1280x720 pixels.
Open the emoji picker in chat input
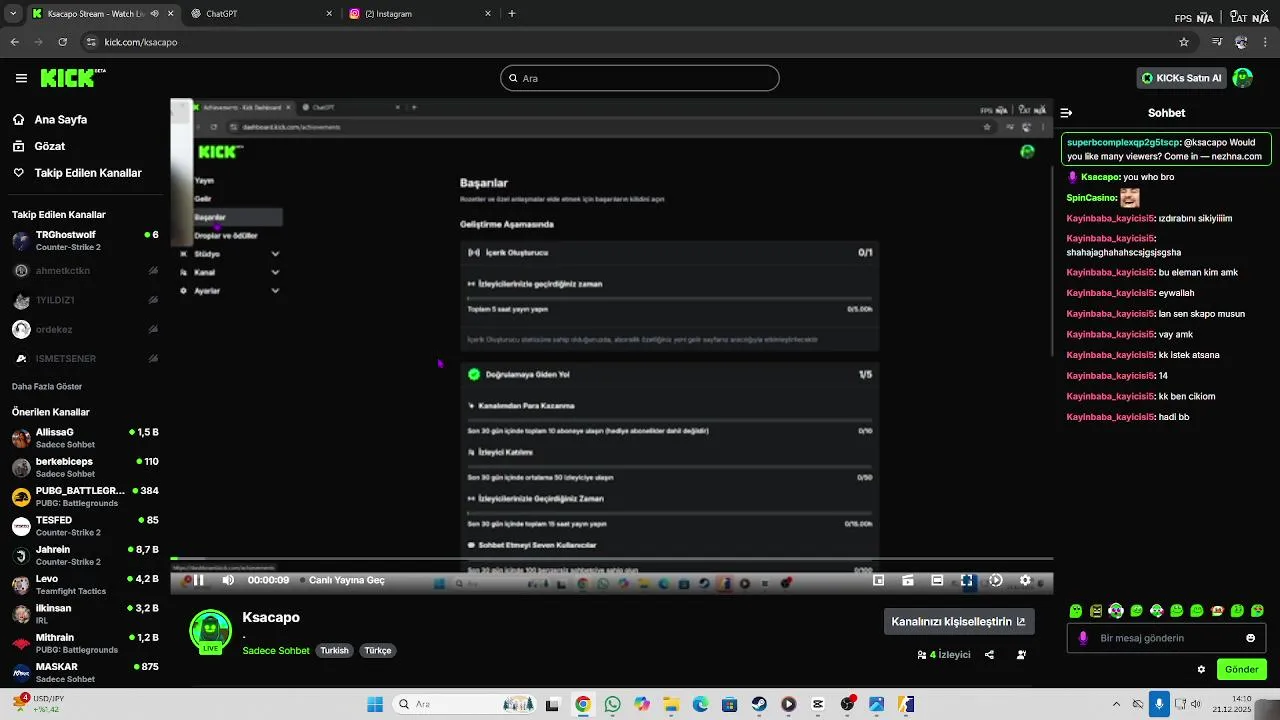point(1251,638)
